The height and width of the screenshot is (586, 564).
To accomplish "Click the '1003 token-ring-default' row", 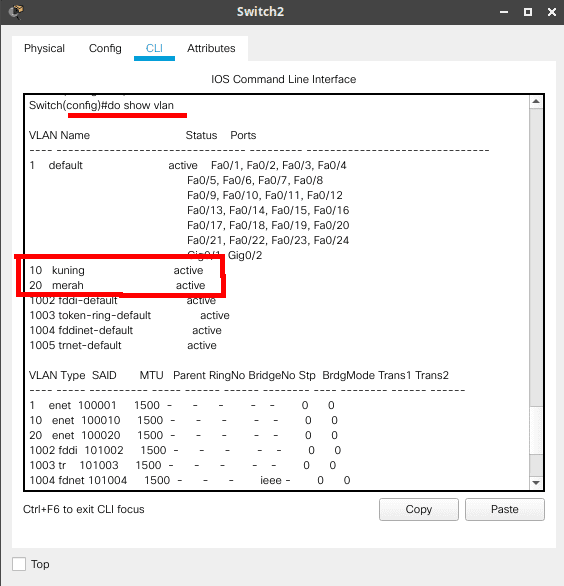I will tap(129, 315).
